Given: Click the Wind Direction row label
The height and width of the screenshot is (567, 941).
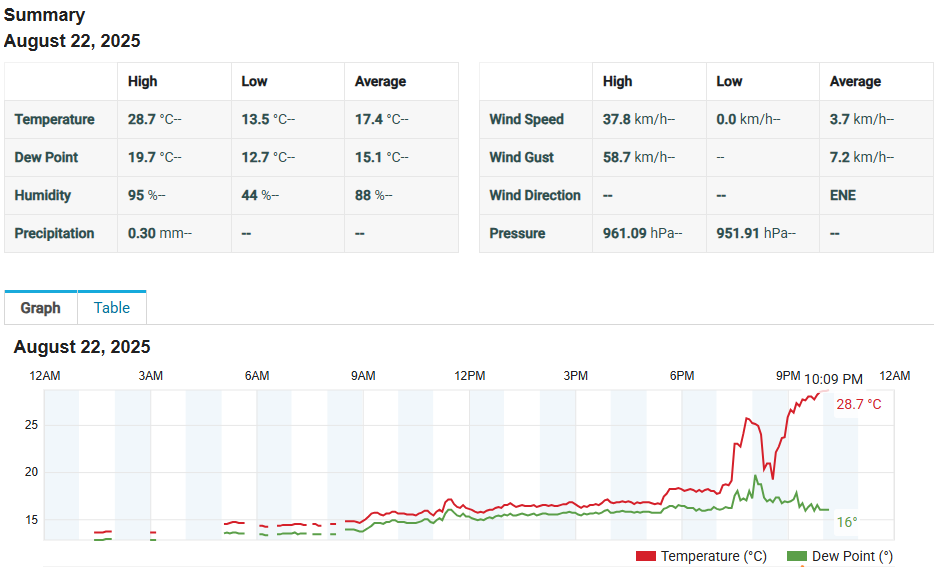Looking at the screenshot, I should pyautogui.click(x=535, y=195).
